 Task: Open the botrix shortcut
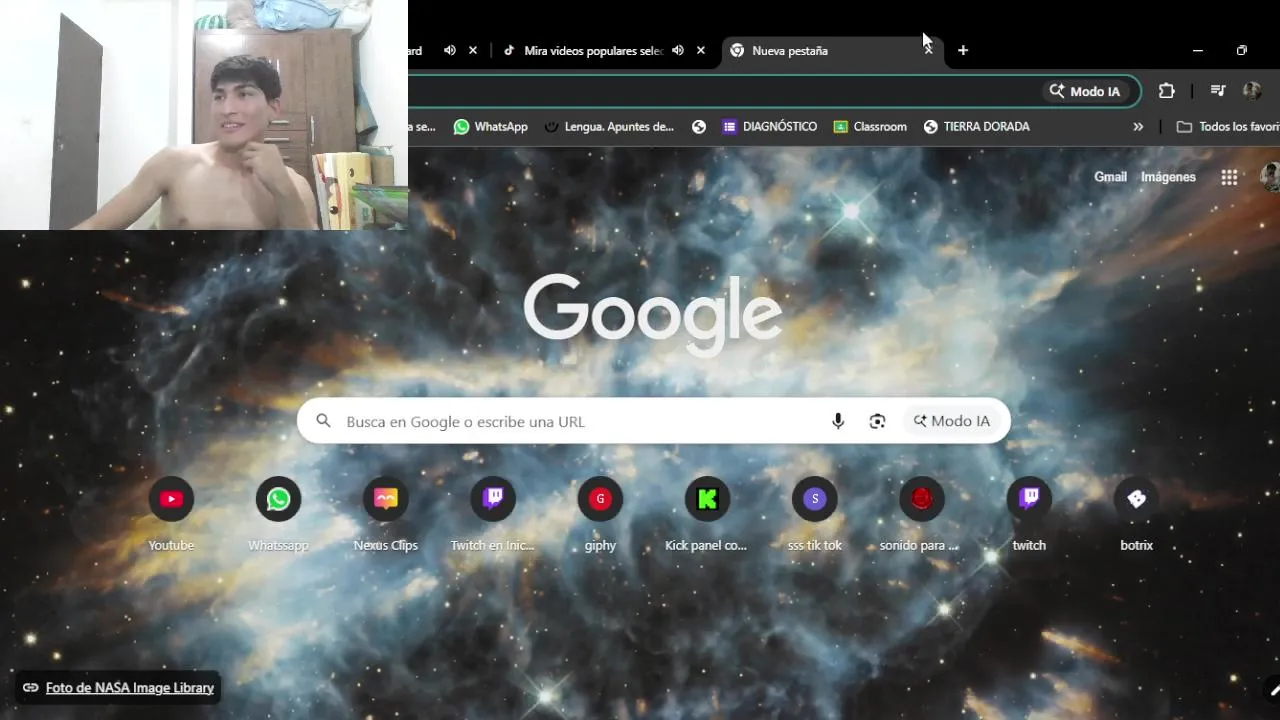coord(1136,499)
